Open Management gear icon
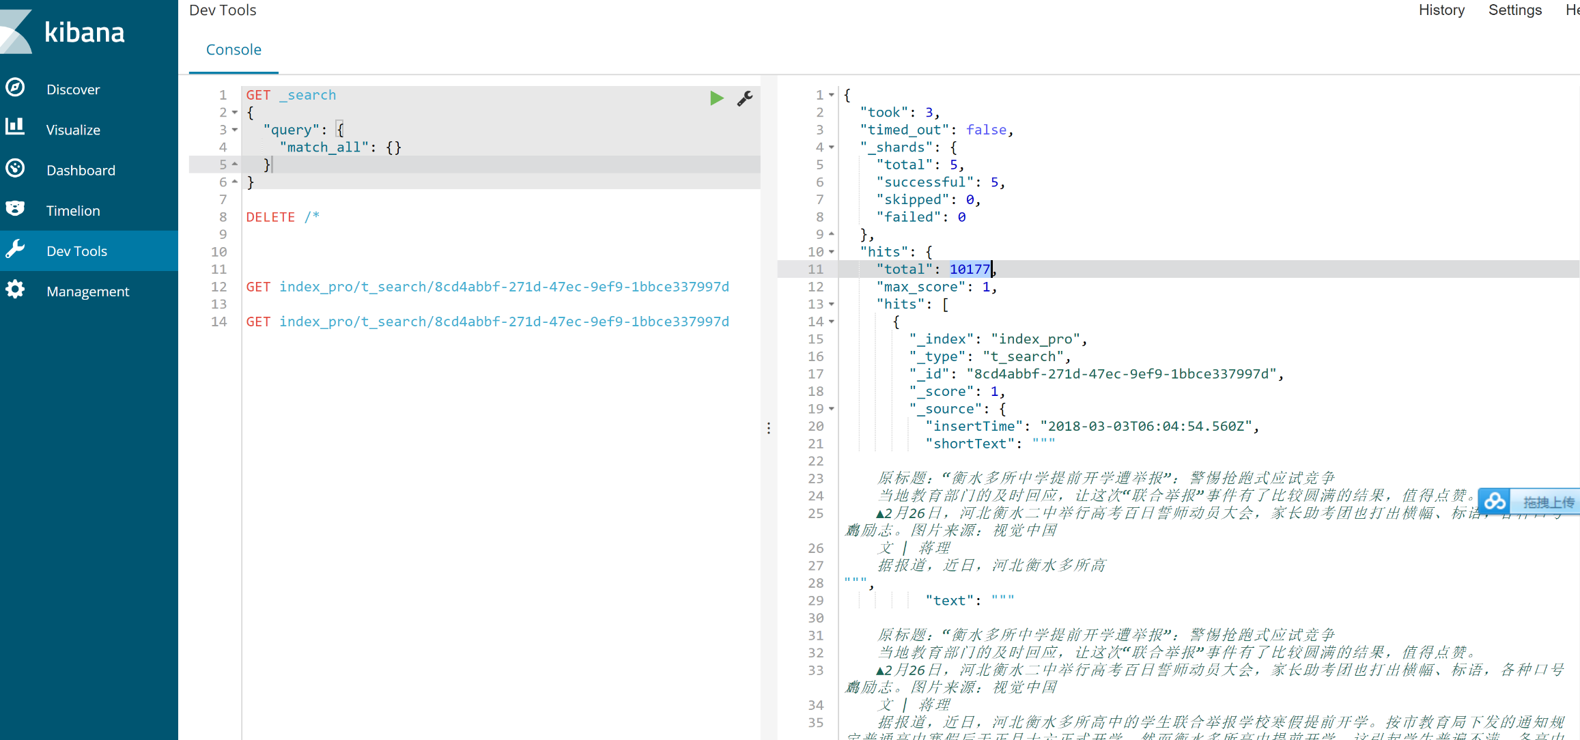The height and width of the screenshot is (740, 1580). [x=15, y=290]
